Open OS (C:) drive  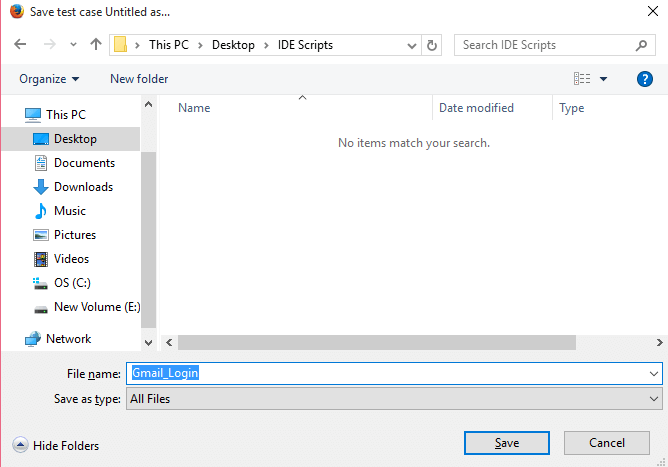pyautogui.click(x=72, y=283)
